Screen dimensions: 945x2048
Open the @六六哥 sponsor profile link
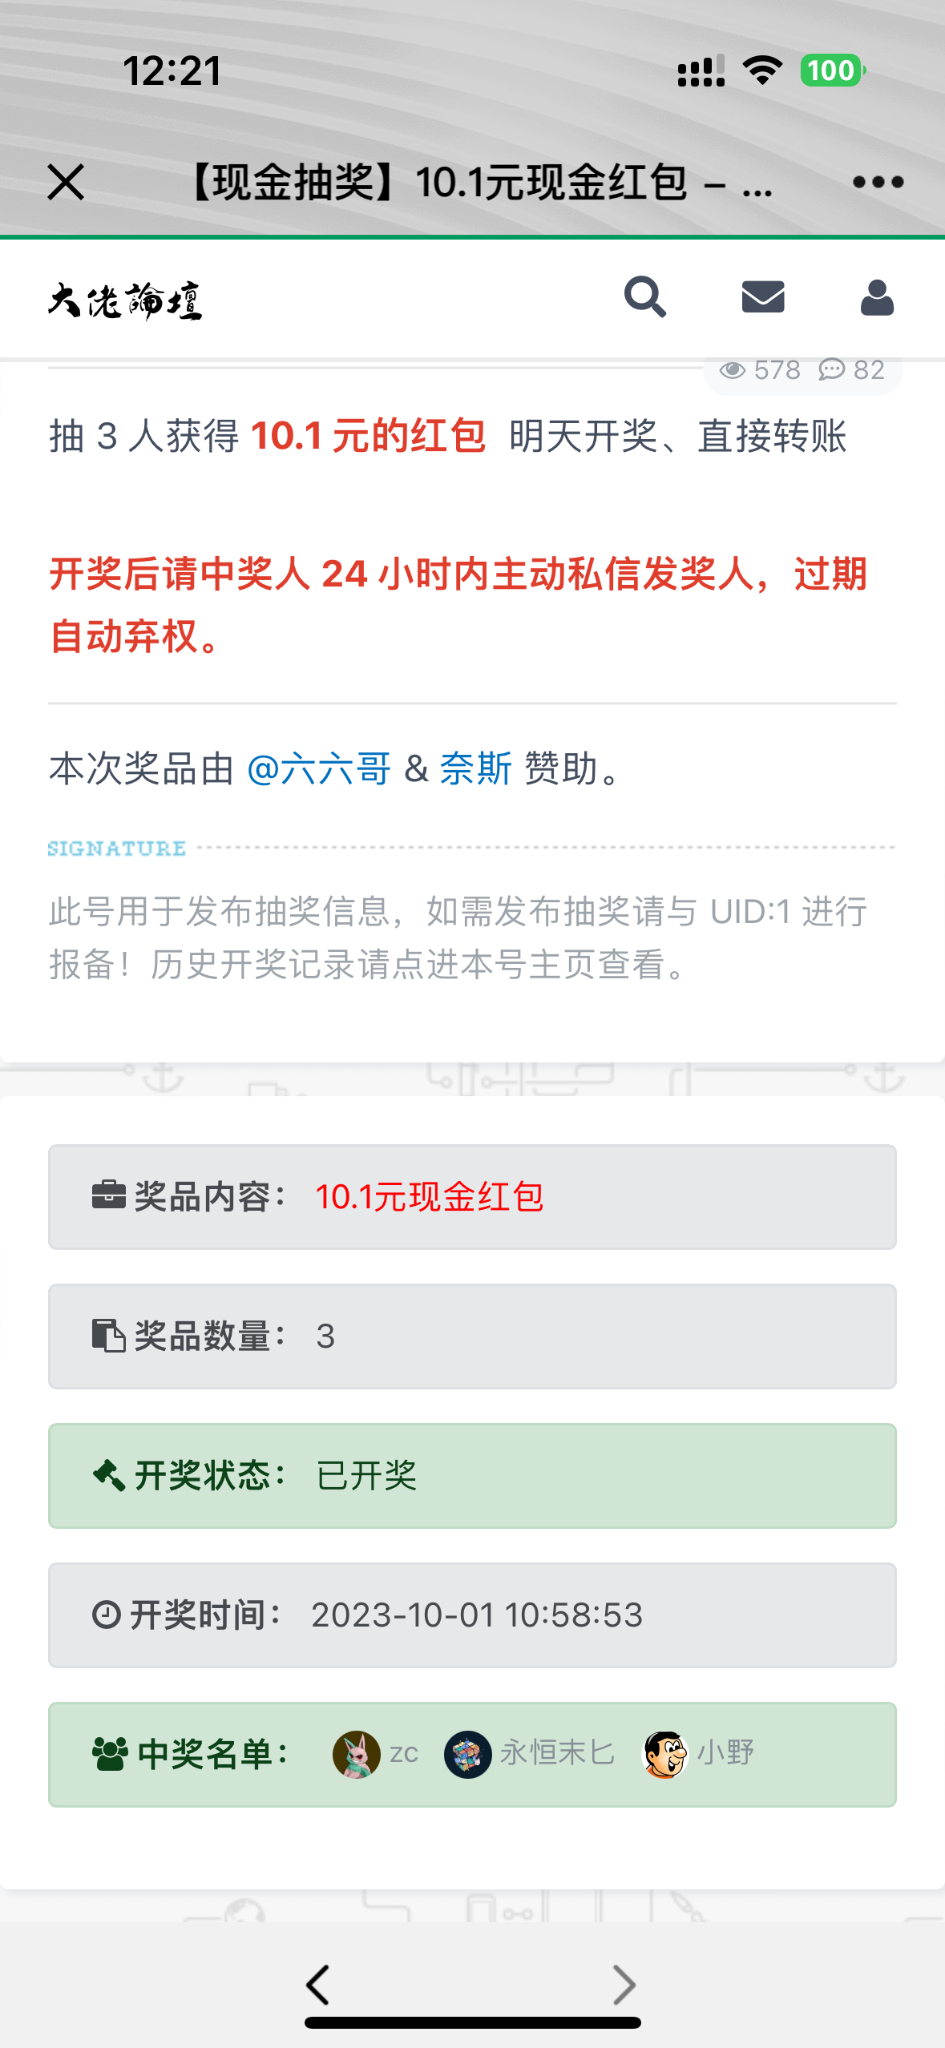pos(318,769)
